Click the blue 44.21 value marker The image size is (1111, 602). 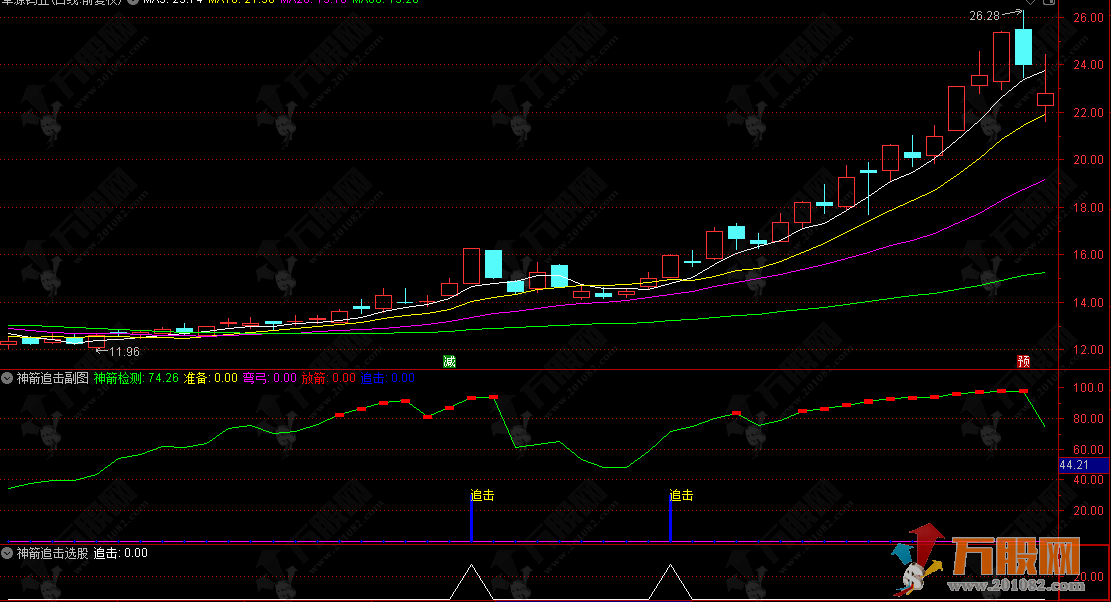pos(1083,464)
